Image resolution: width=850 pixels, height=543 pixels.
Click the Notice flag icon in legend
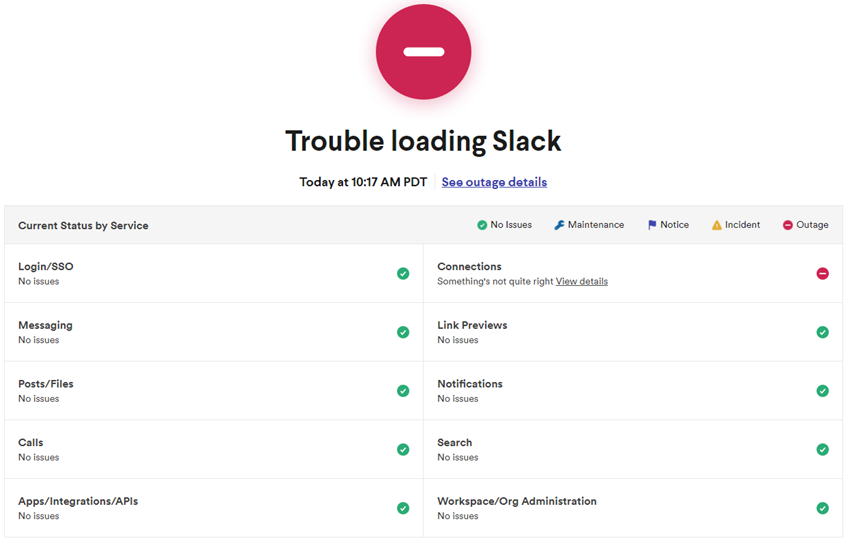(652, 225)
